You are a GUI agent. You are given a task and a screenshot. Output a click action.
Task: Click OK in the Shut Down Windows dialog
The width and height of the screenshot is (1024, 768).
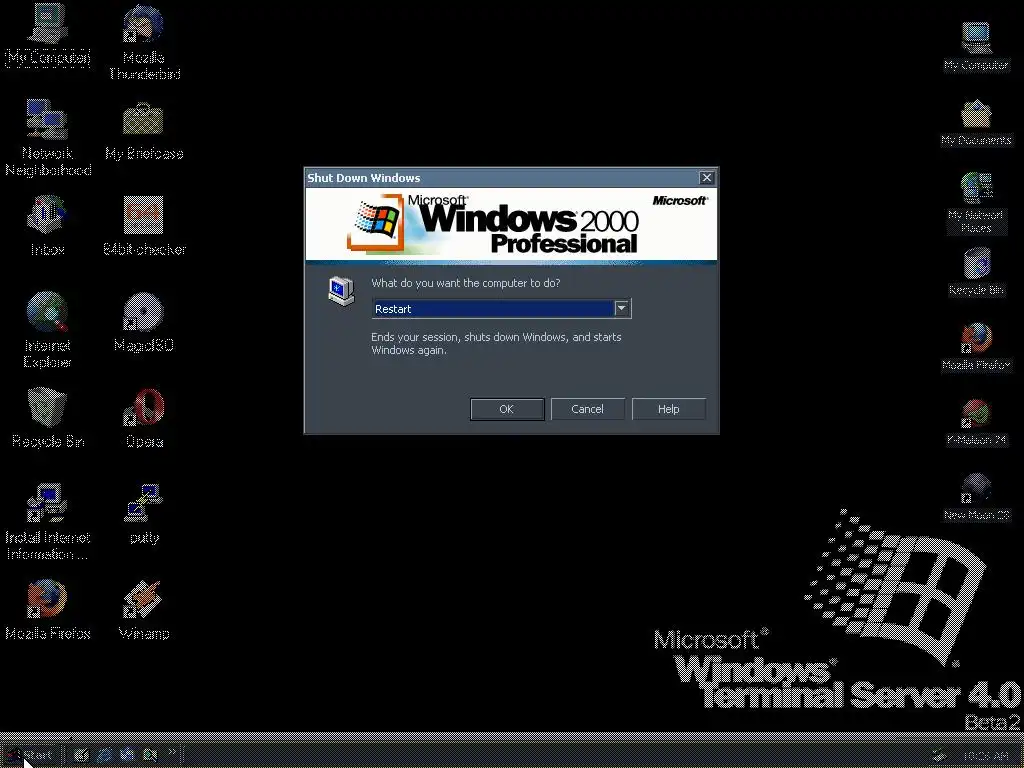tap(507, 409)
